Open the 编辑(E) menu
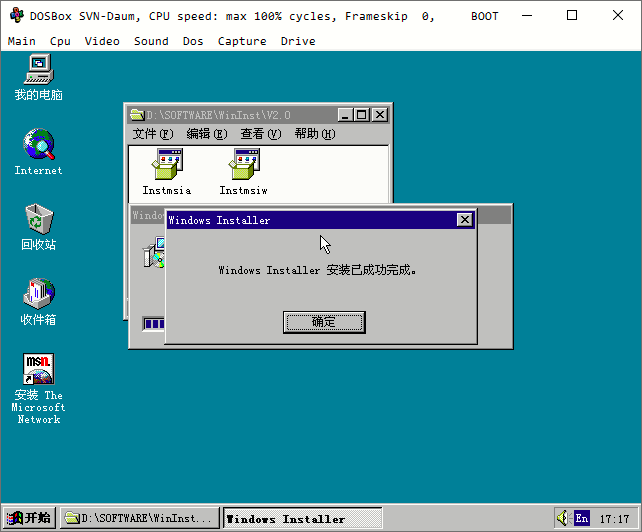The height and width of the screenshot is (532, 642). click(207, 134)
